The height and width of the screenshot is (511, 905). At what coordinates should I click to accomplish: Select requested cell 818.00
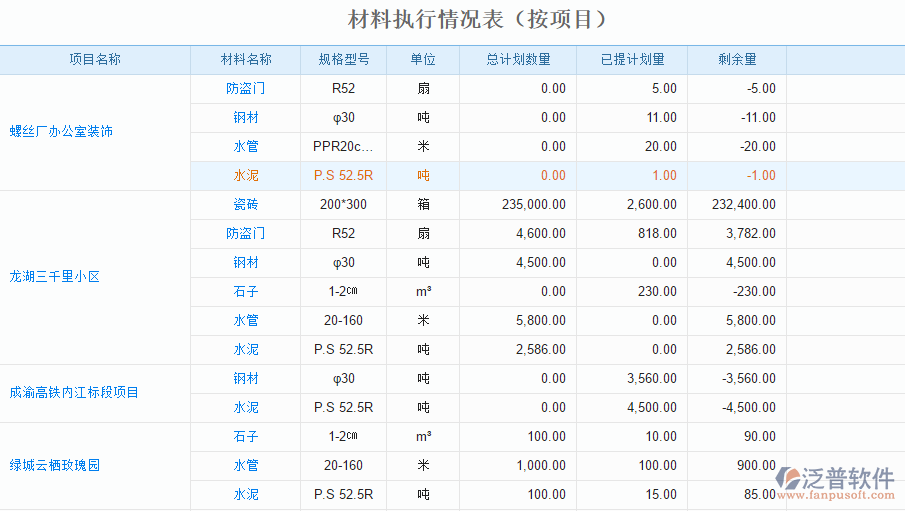pos(632,233)
